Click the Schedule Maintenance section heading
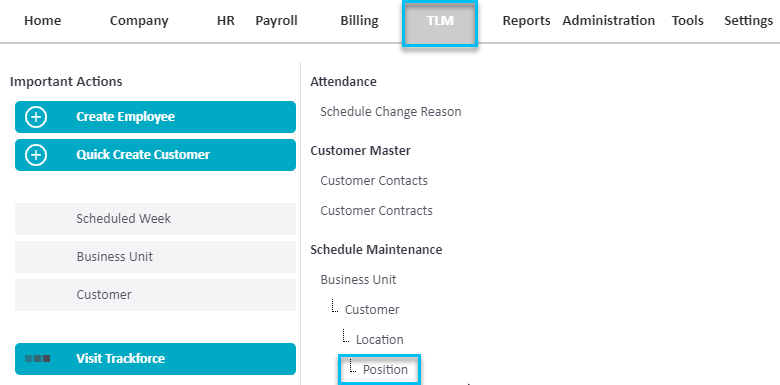Viewport: 780px width, 385px height. 376,249
